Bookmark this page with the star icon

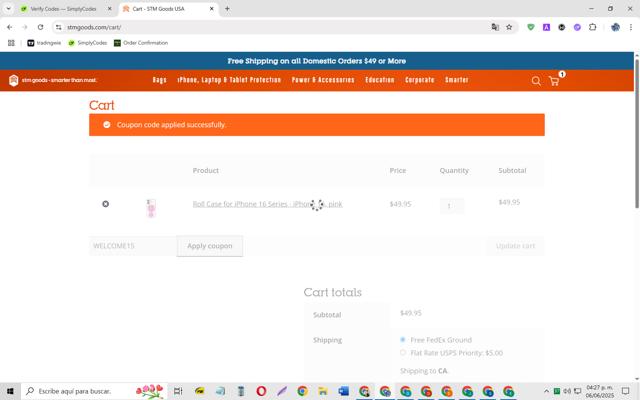pyautogui.click(x=509, y=27)
